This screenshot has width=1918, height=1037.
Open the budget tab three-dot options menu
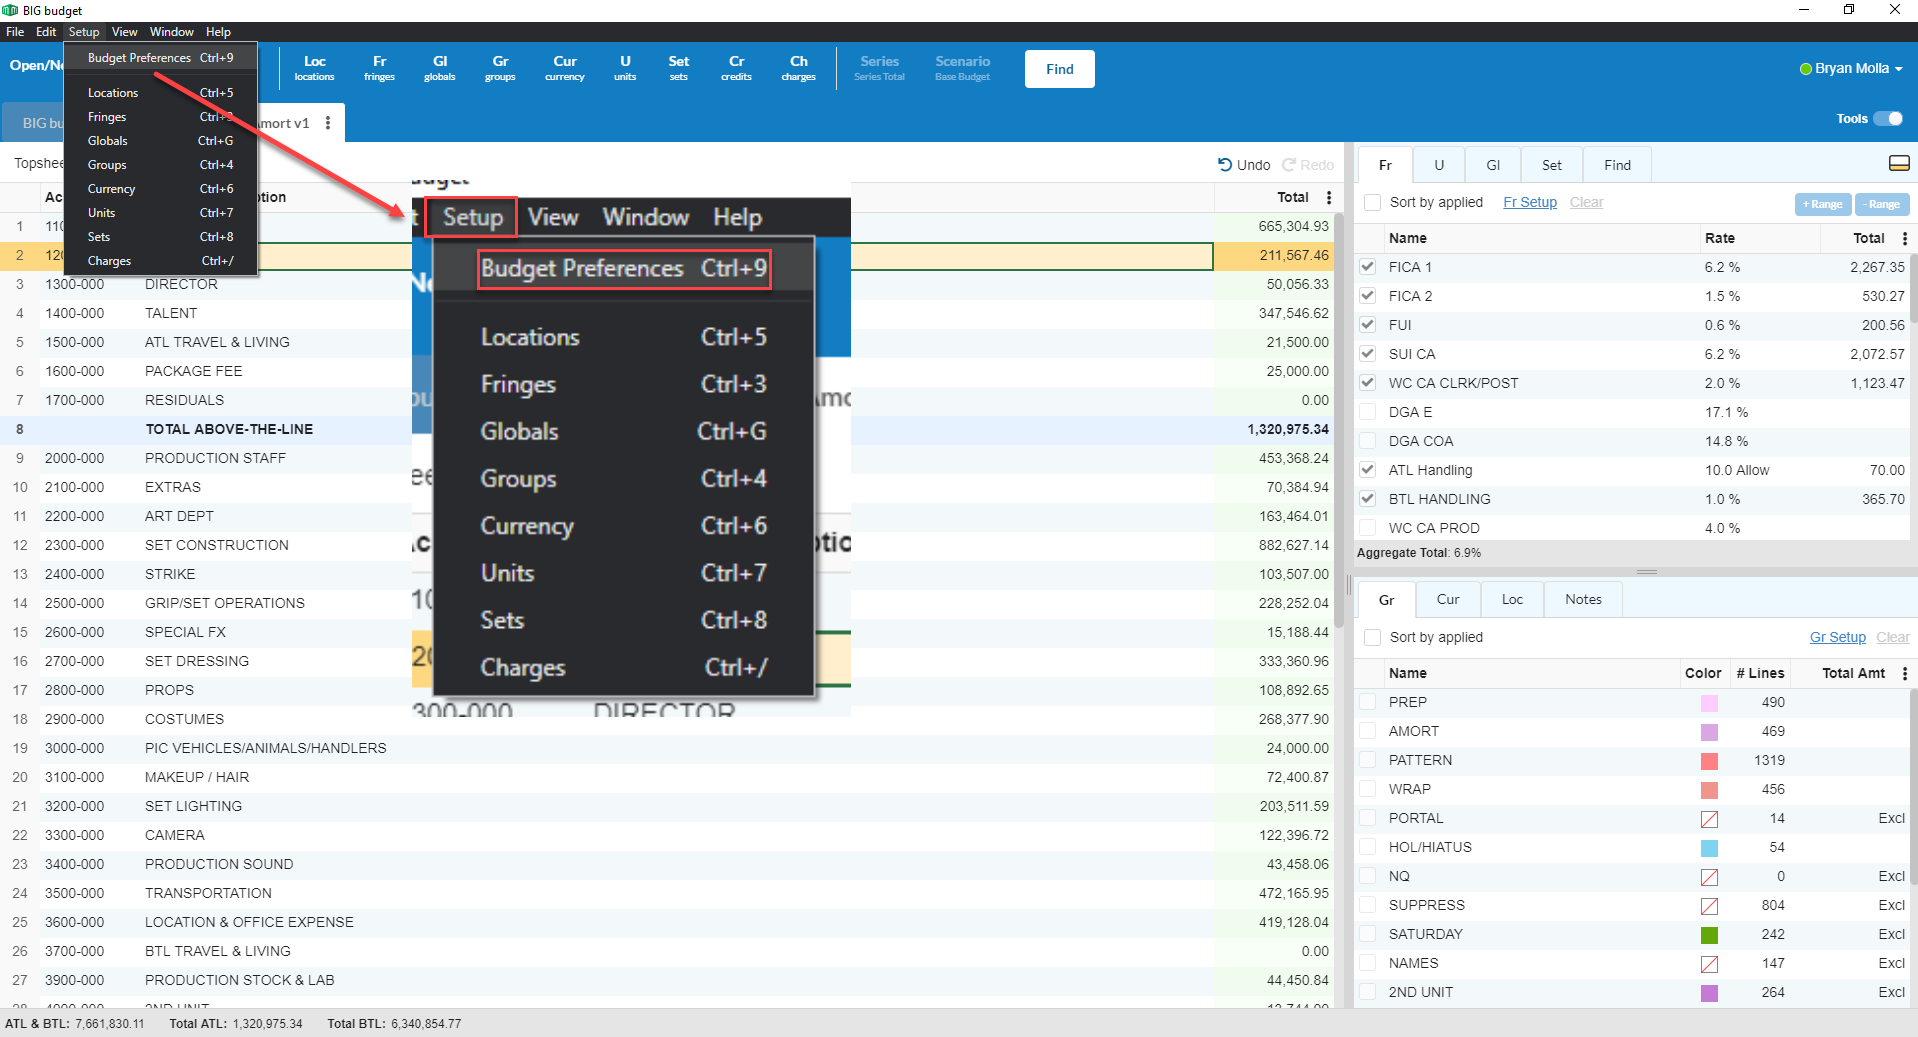[328, 123]
